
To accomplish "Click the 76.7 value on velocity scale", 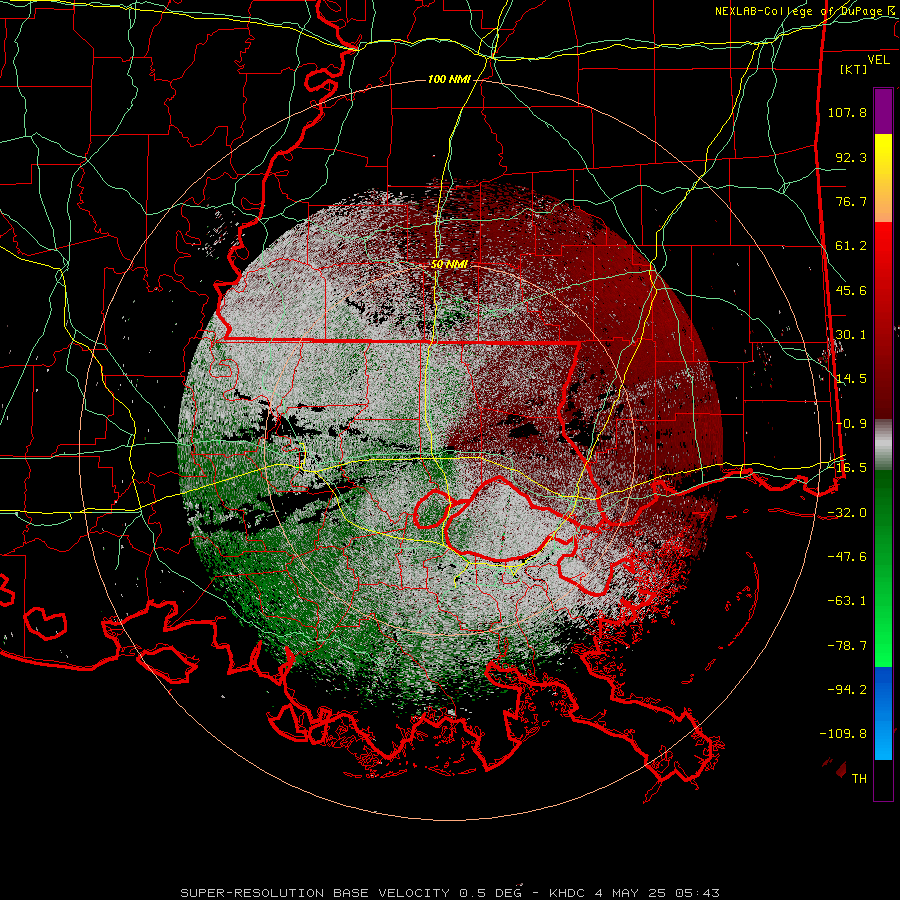I will 851,201.
